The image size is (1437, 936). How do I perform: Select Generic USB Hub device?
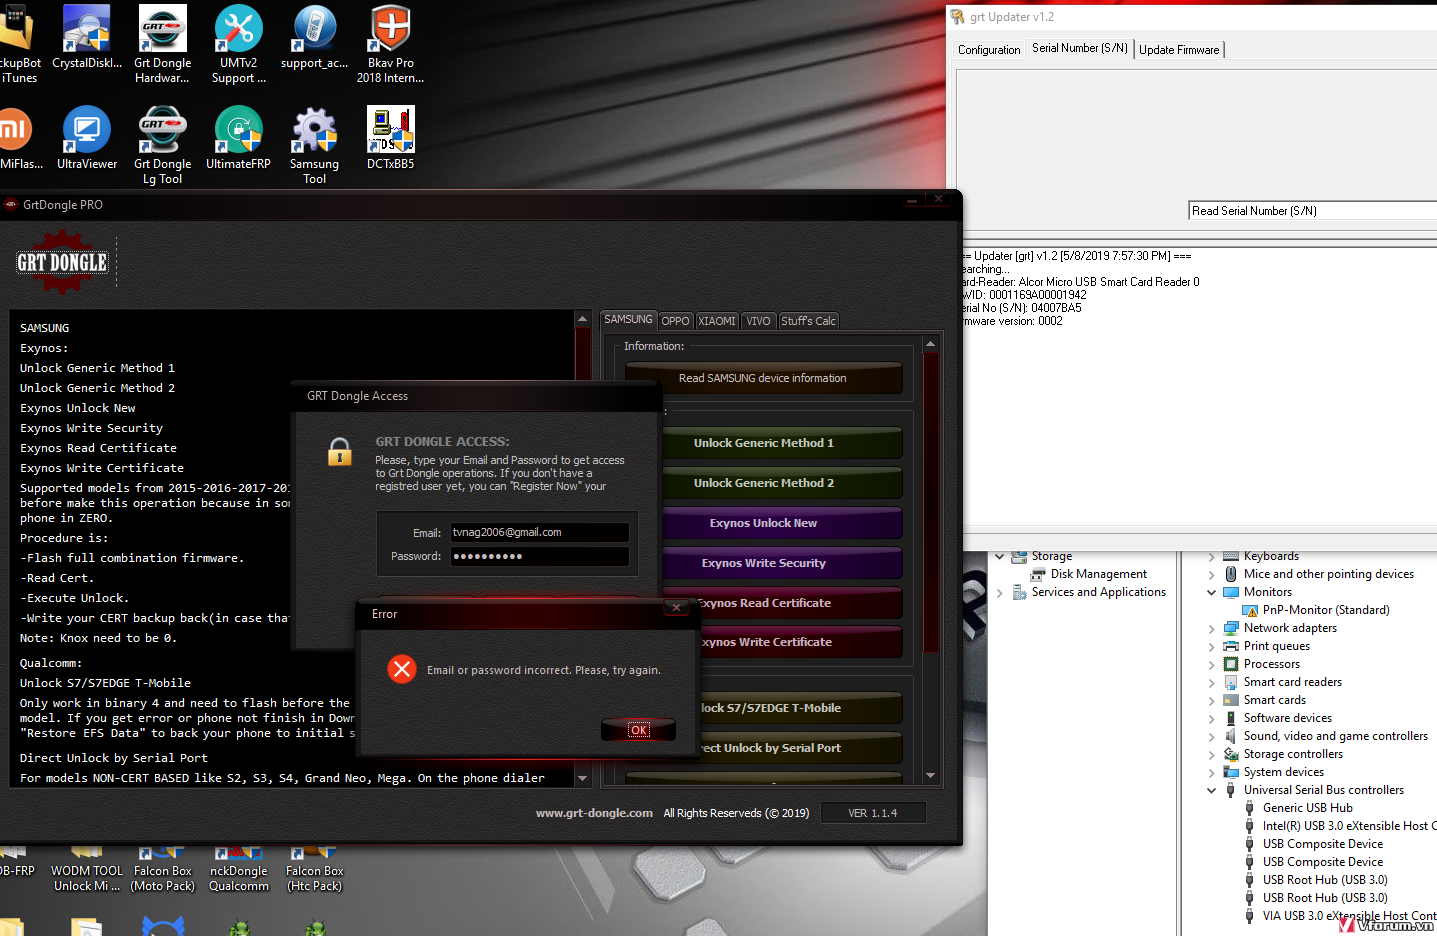pos(1307,808)
